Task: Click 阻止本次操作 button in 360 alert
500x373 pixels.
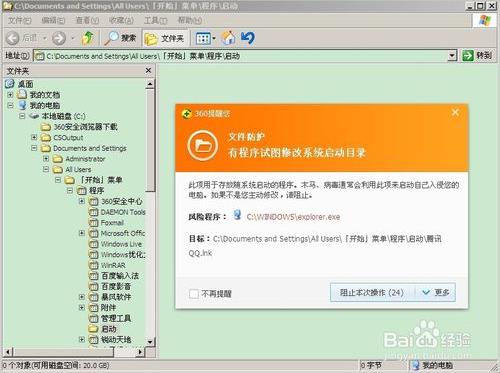Action: 372,293
